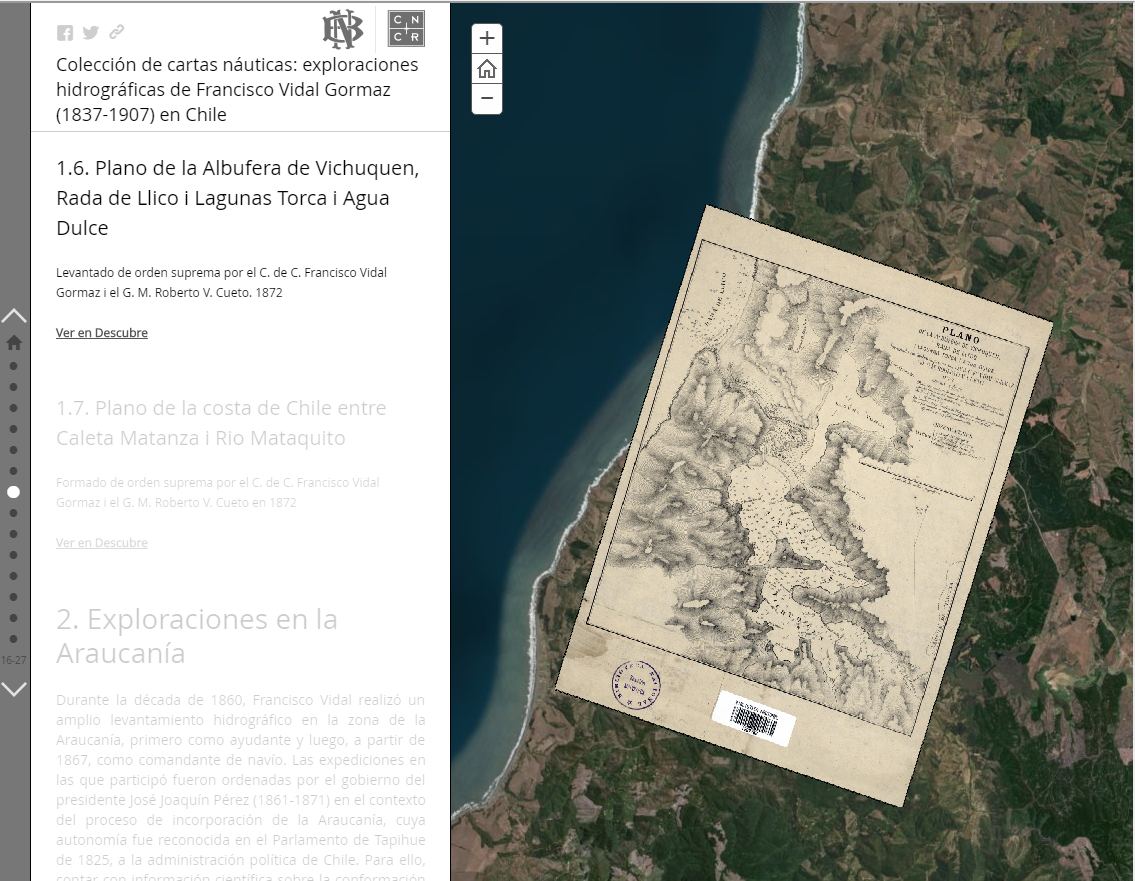Jump to last navigation dot above 16-27

tap(14, 638)
